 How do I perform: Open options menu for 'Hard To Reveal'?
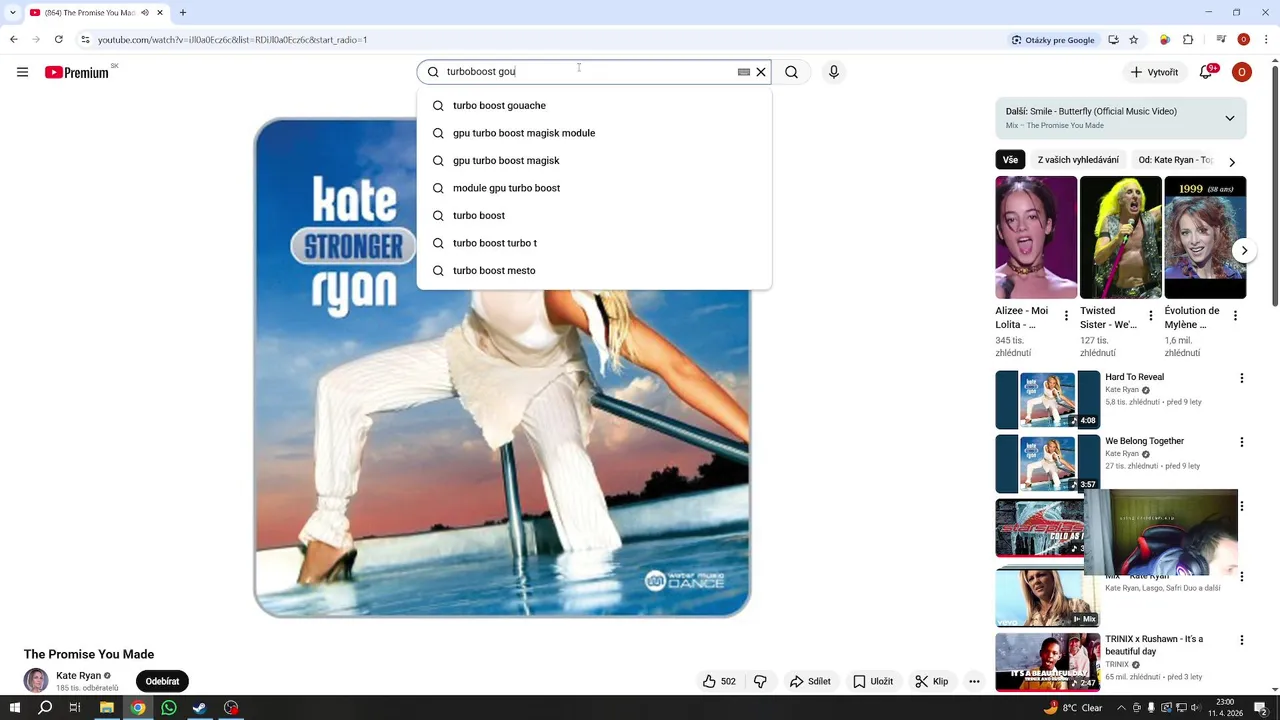pyautogui.click(x=1242, y=378)
